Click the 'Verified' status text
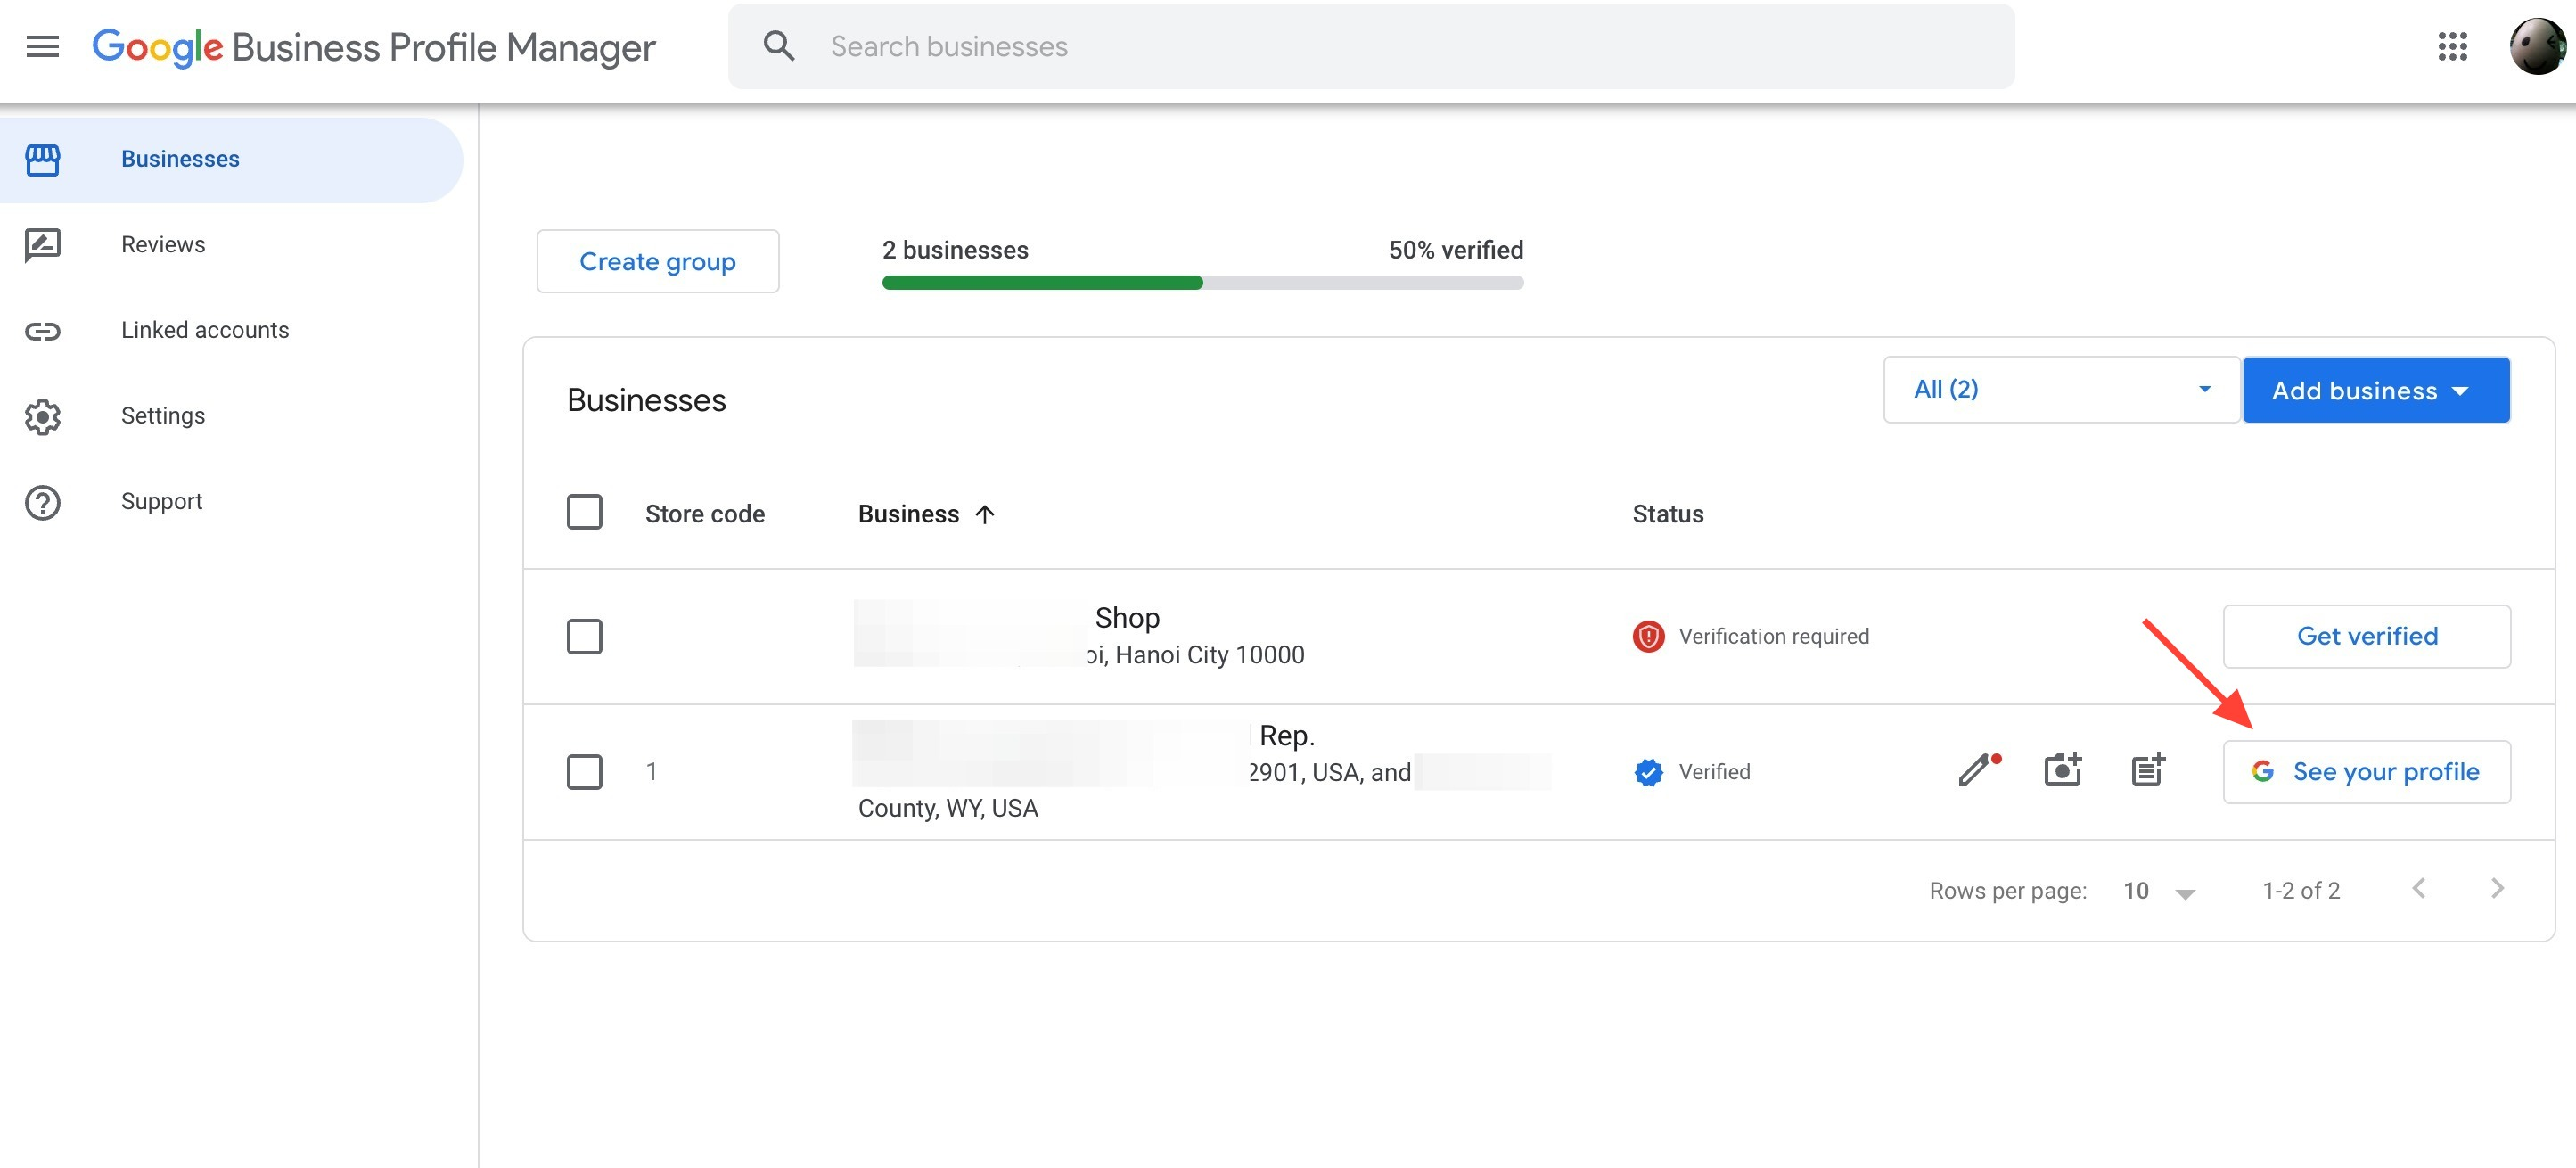Viewport: 2576px width, 1168px height. point(1714,772)
